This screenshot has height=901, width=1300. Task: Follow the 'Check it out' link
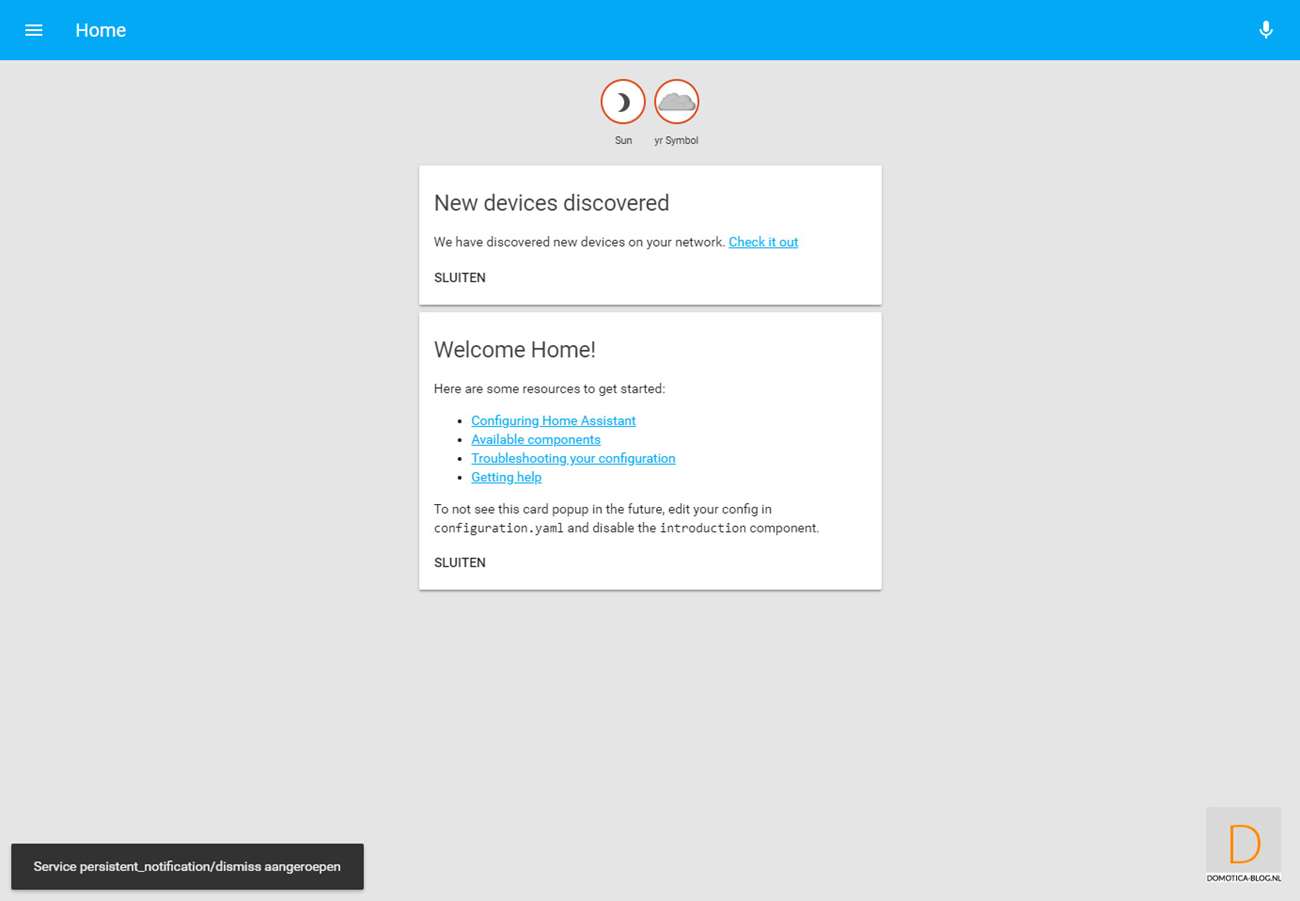click(763, 242)
